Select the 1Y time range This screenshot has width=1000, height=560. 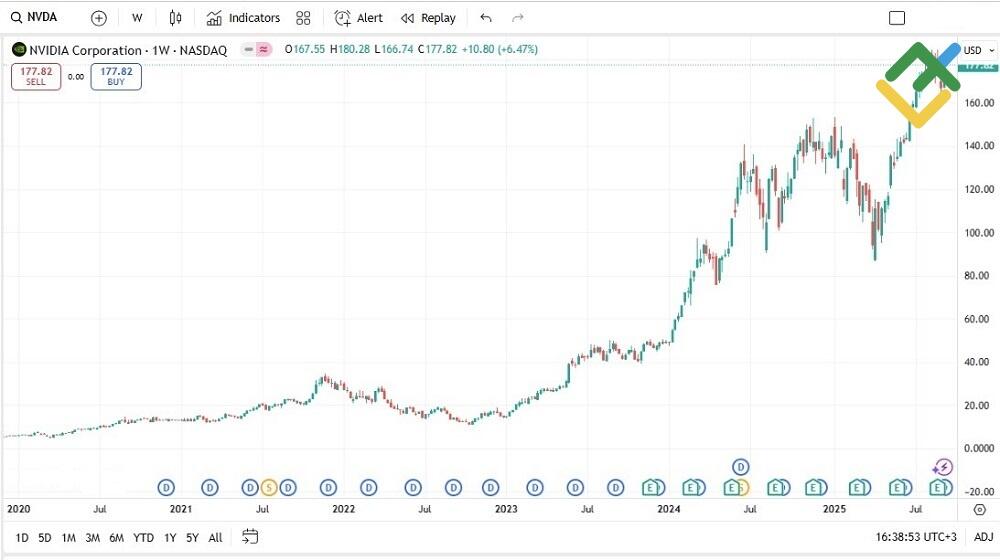(170, 538)
